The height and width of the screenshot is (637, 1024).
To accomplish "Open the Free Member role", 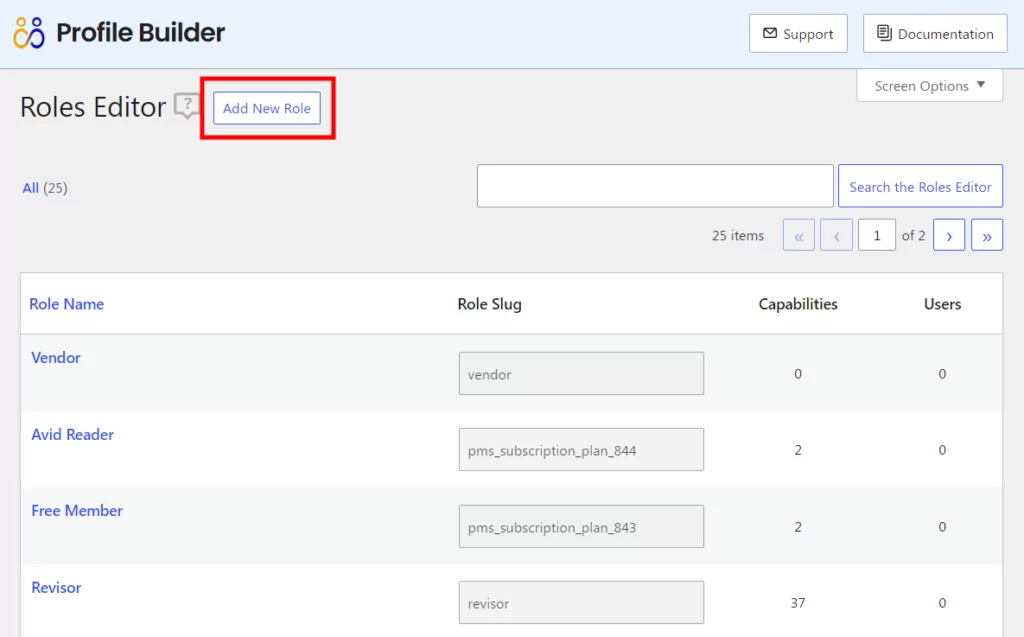I will point(77,511).
